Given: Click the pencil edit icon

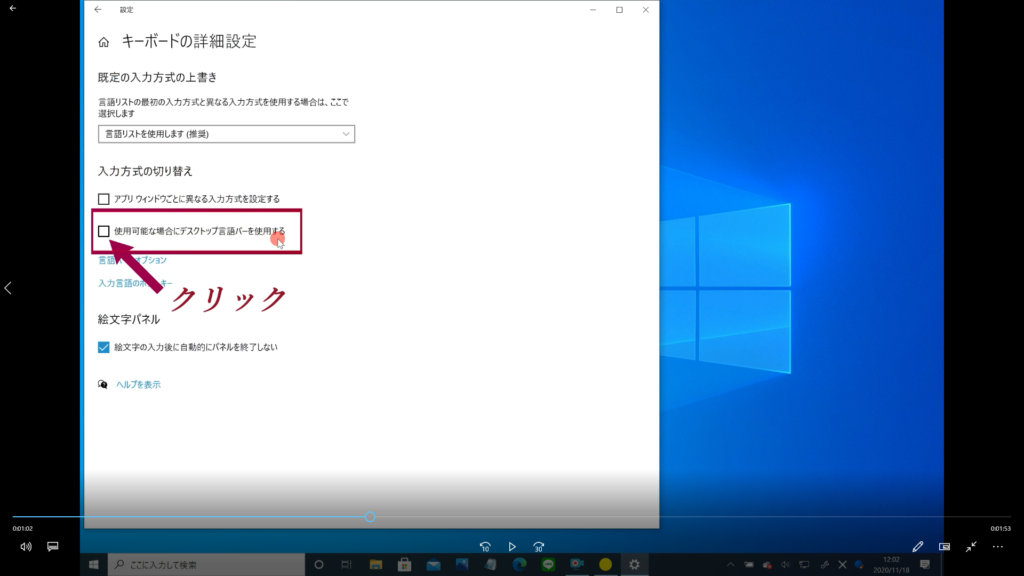Looking at the screenshot, I should click(918, 547).
